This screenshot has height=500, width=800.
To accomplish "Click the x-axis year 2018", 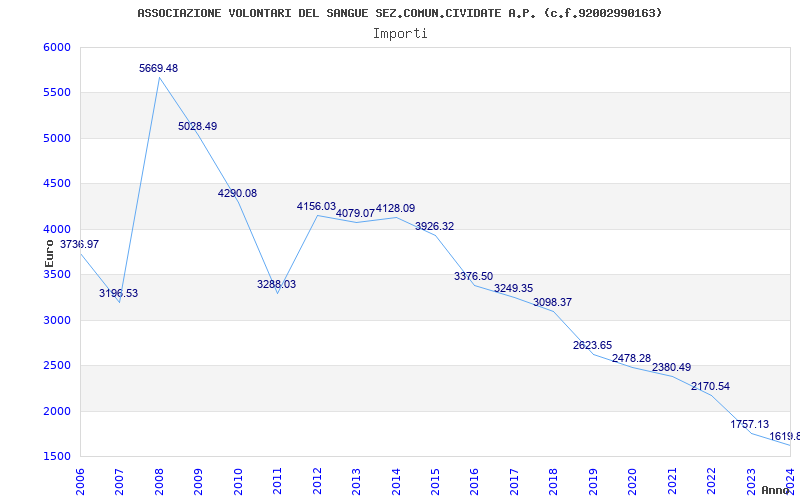I will pyautogui.click(x=554, y=482).
